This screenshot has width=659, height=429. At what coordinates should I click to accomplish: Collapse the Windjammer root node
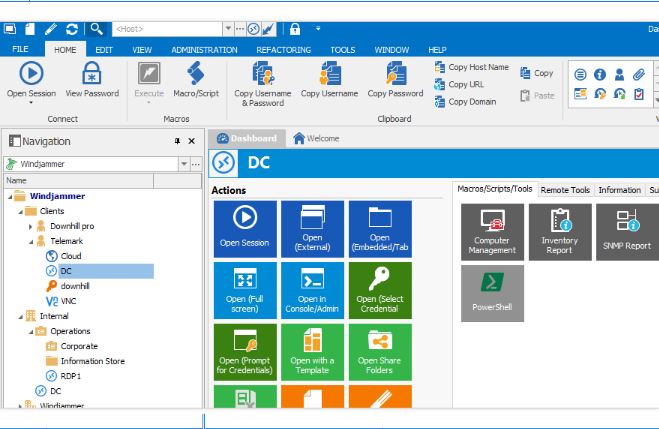tap(10, 196)
